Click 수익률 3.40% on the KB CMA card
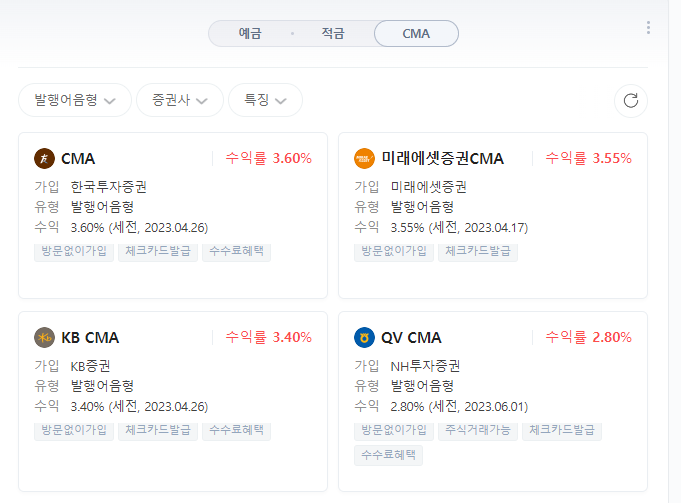 click(268, 337)
